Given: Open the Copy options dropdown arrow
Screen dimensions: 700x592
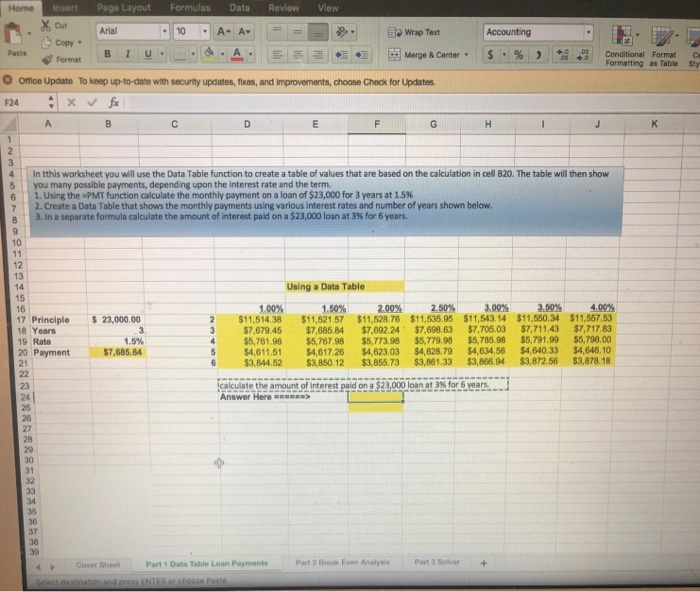Looking at the screenshot, I should (x=80, y=43).
